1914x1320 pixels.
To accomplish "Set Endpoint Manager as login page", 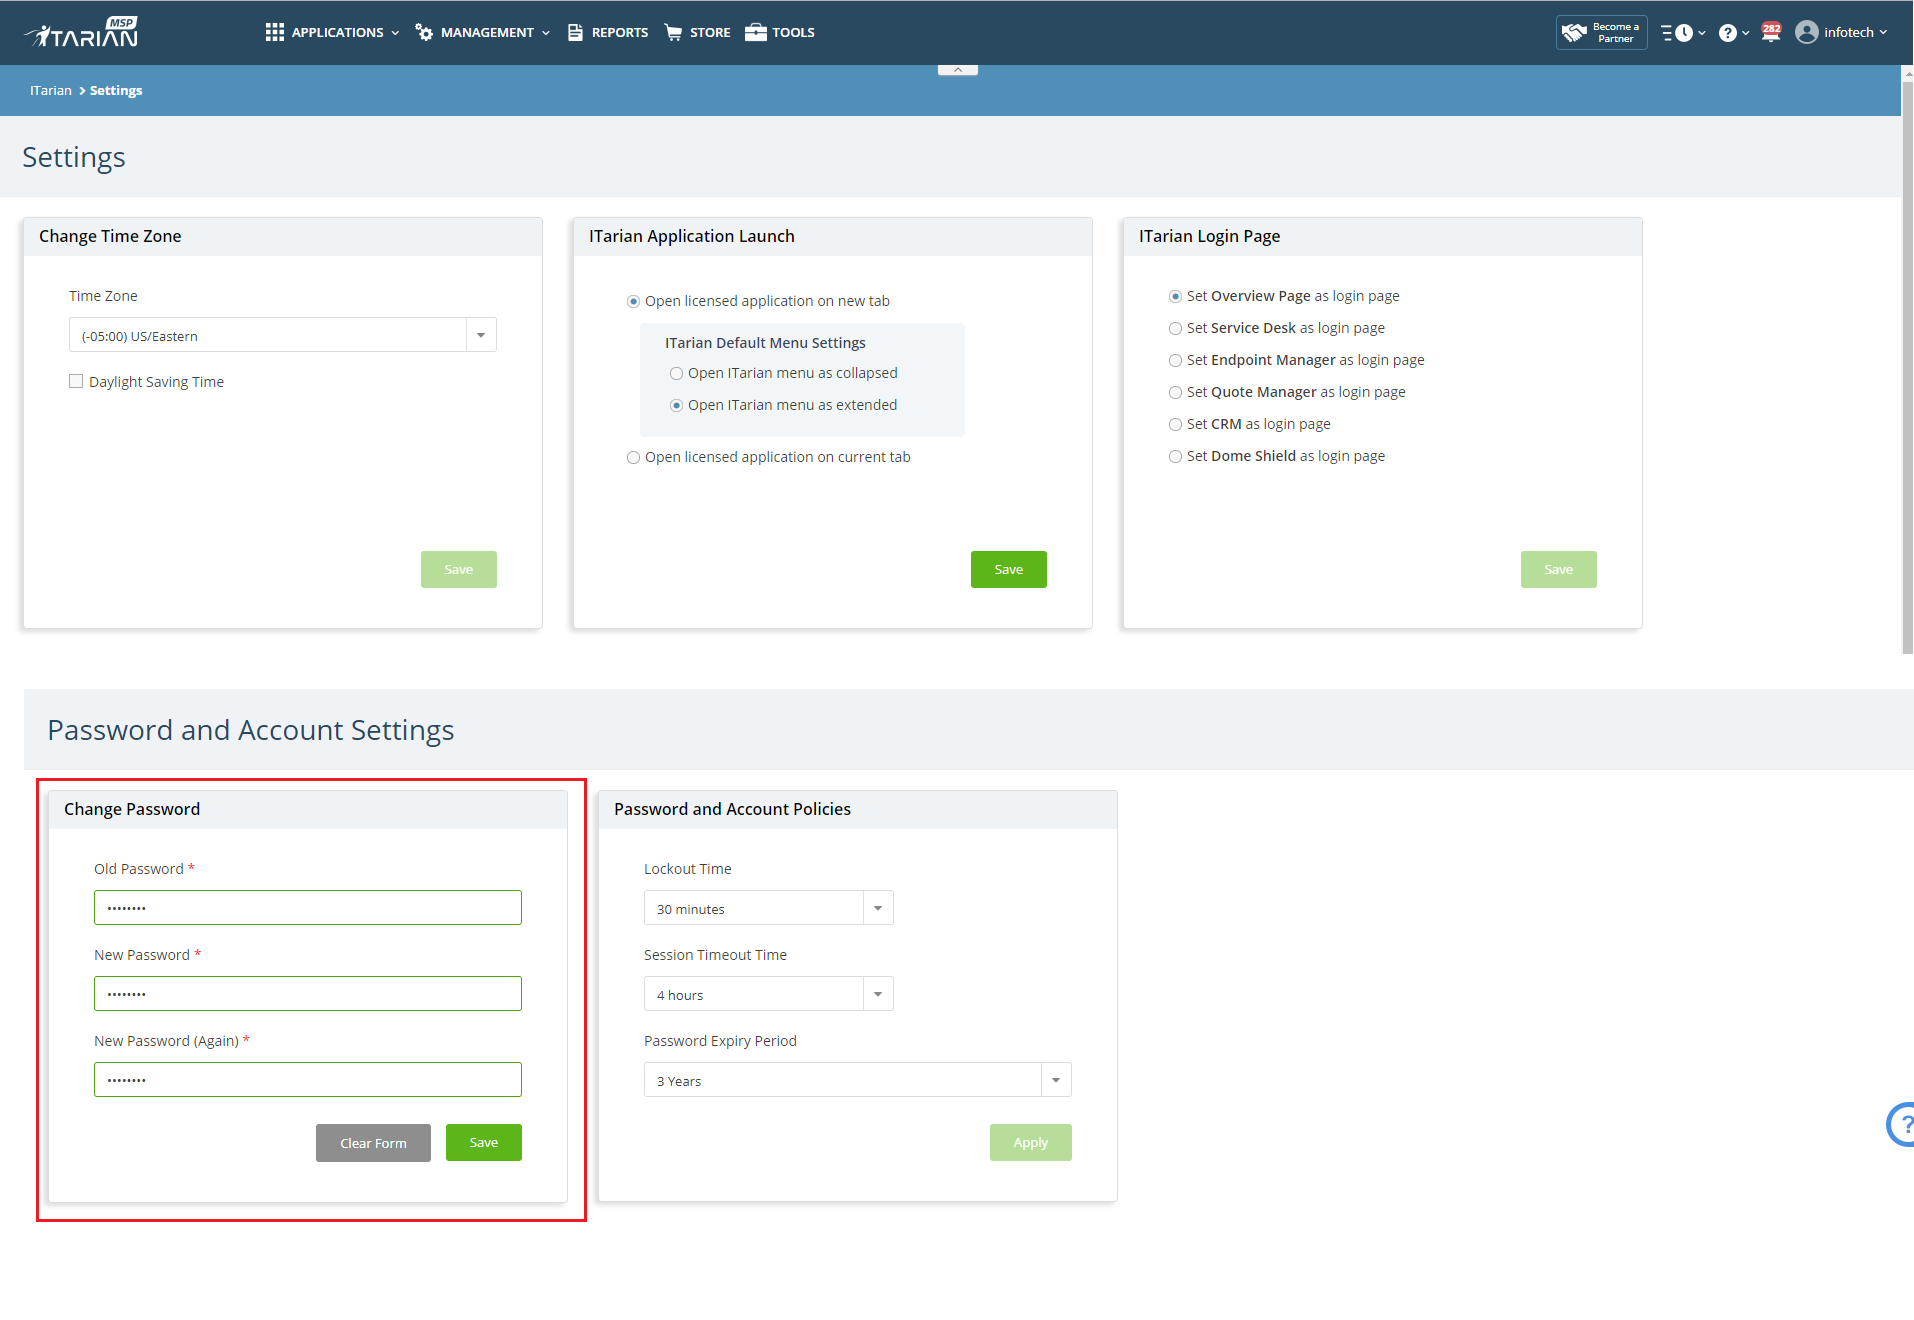I will pos(1175,360).
